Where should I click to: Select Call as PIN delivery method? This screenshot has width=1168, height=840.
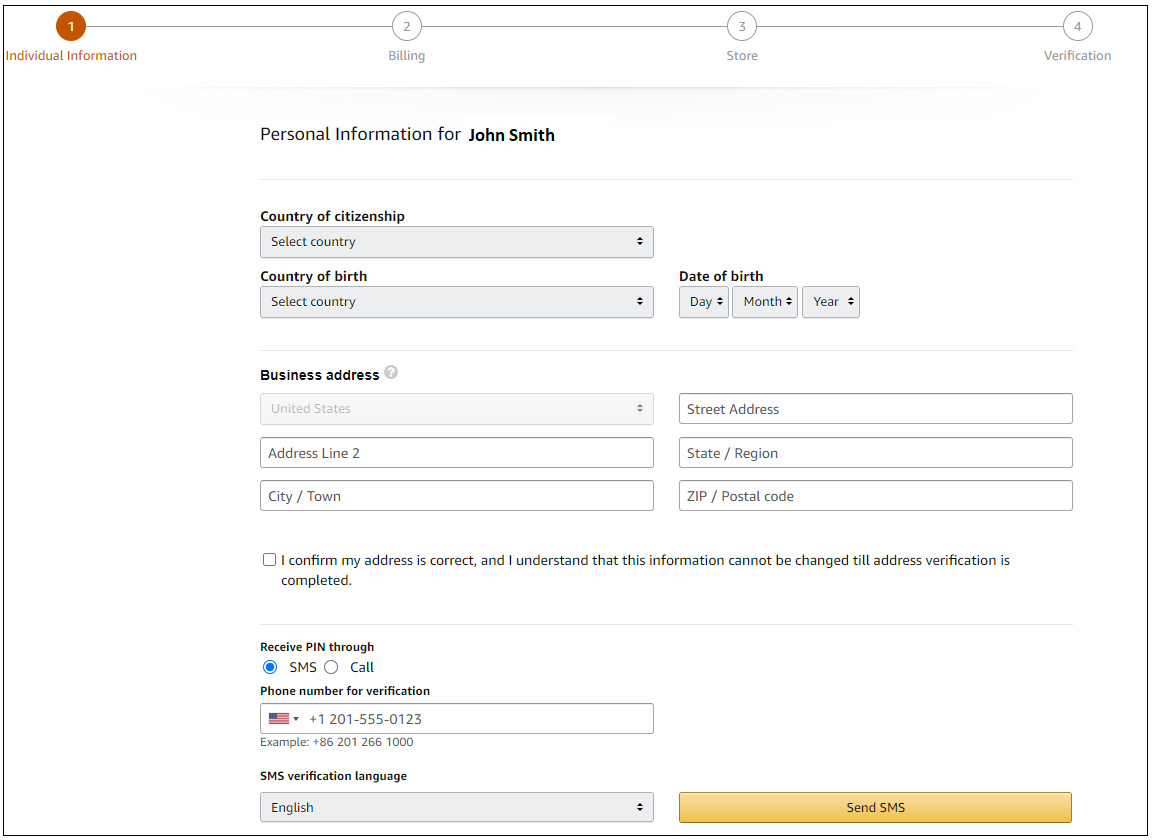click(x=331, y=667)
